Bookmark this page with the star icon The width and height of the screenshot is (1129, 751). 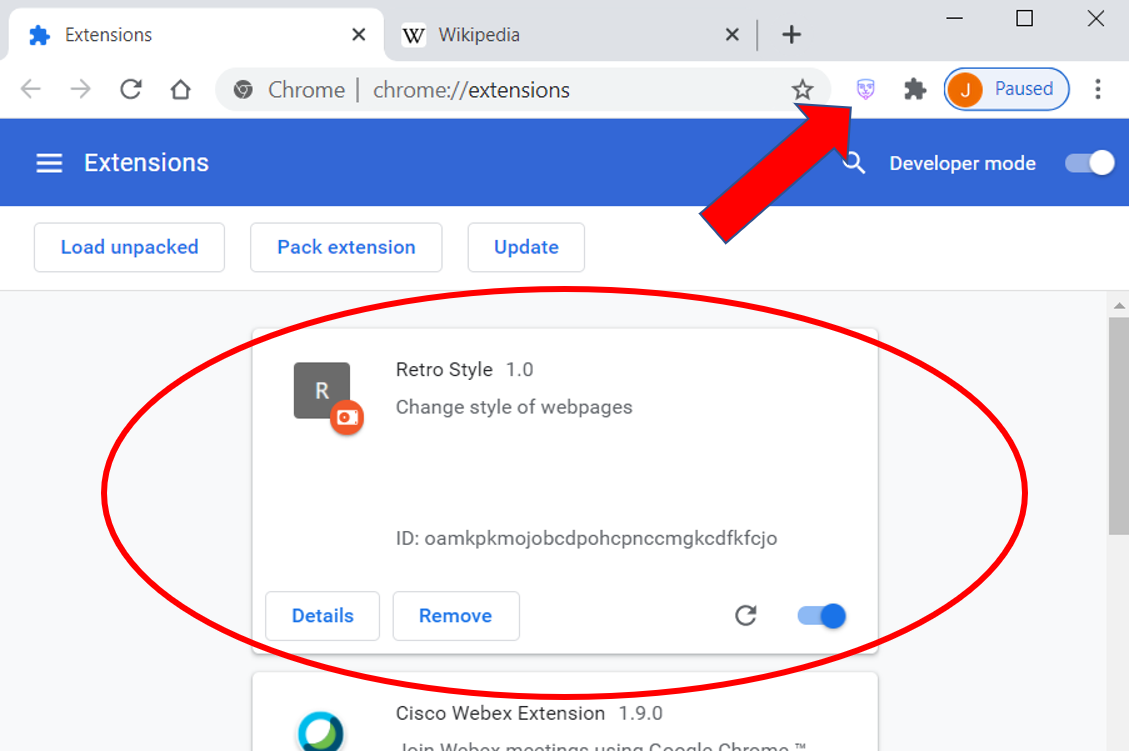[x=802, y=90]
